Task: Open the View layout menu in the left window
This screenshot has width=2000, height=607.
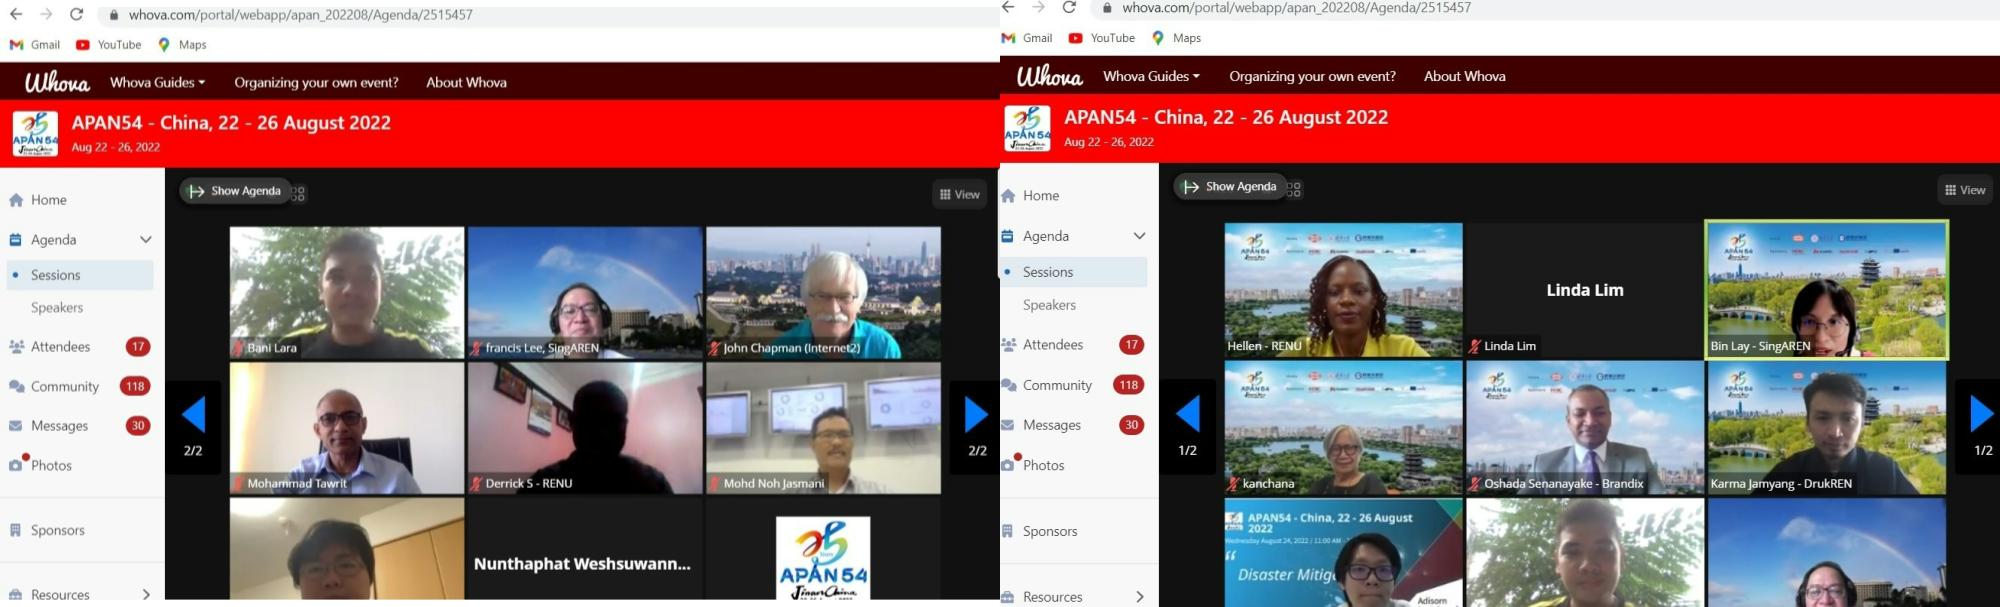Action: (960, 194)
